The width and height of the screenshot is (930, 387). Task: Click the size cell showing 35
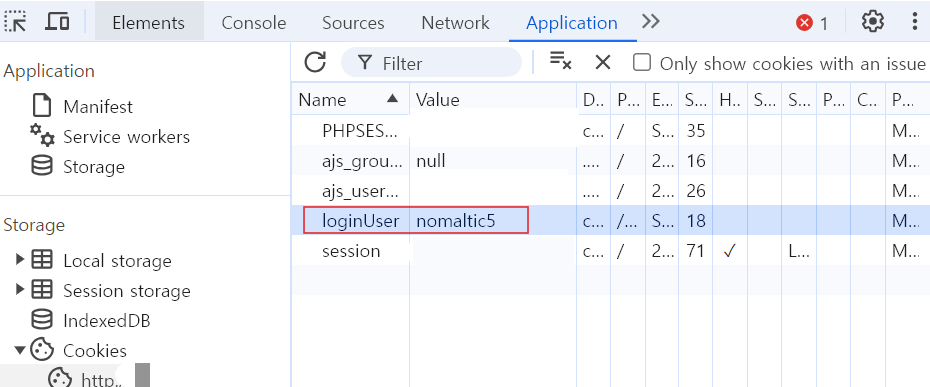pyautogui.click(x=696, y=131)
